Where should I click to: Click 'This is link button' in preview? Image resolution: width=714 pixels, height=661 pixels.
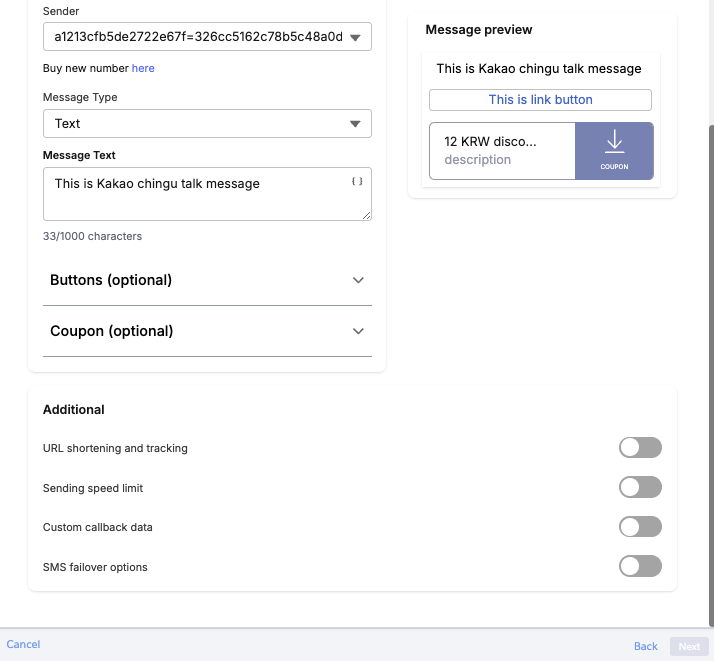coord(540,100)
